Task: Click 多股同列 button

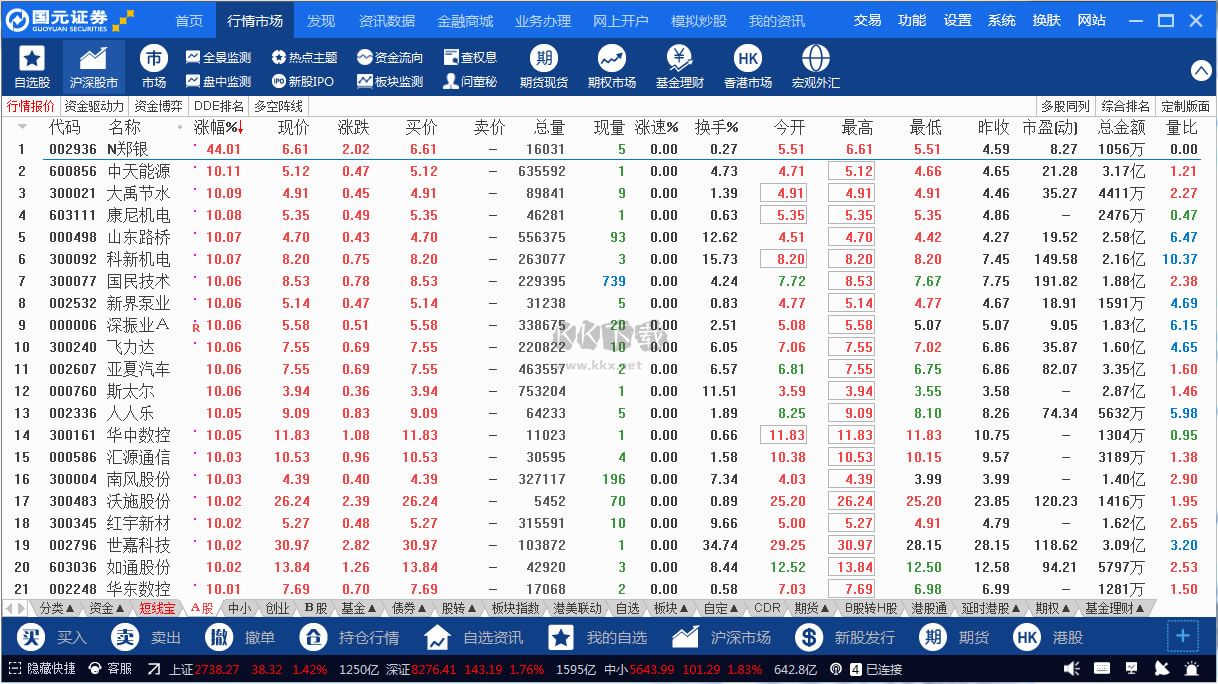Action: [x=1065, y=106]
